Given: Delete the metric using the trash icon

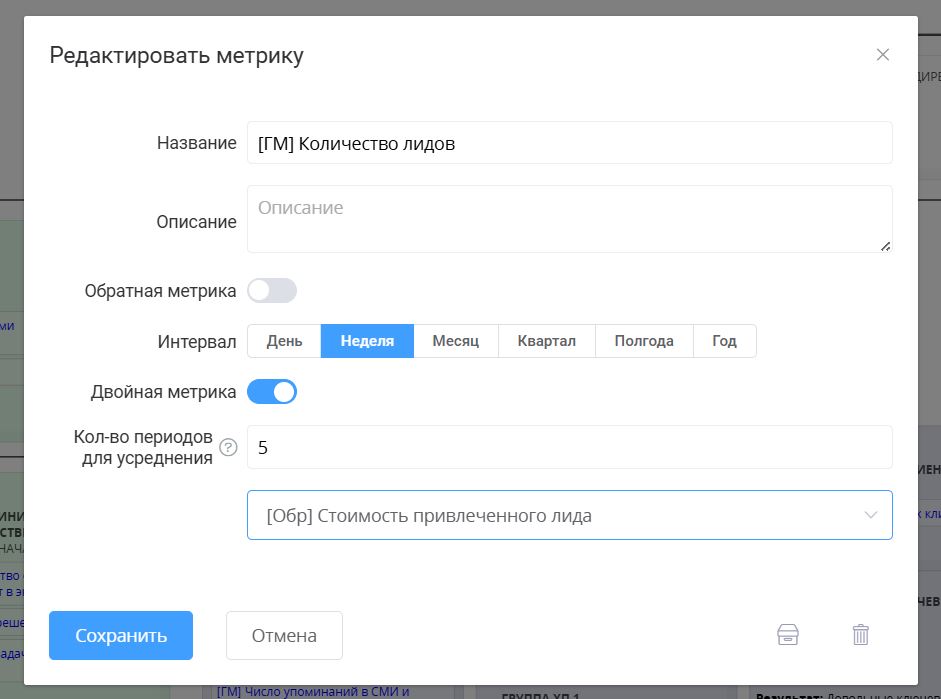Looking at the screenshot, I should [x=860, y=634].
